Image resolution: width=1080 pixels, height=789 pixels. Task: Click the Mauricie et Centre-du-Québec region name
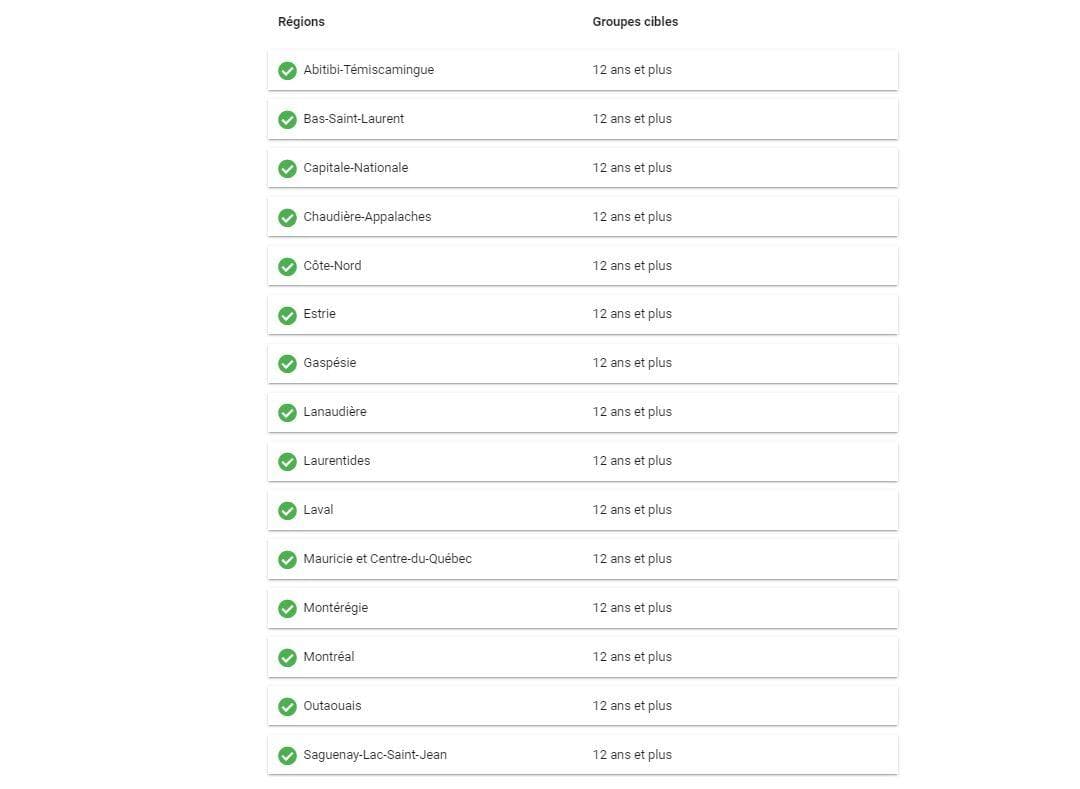(387, 559)
